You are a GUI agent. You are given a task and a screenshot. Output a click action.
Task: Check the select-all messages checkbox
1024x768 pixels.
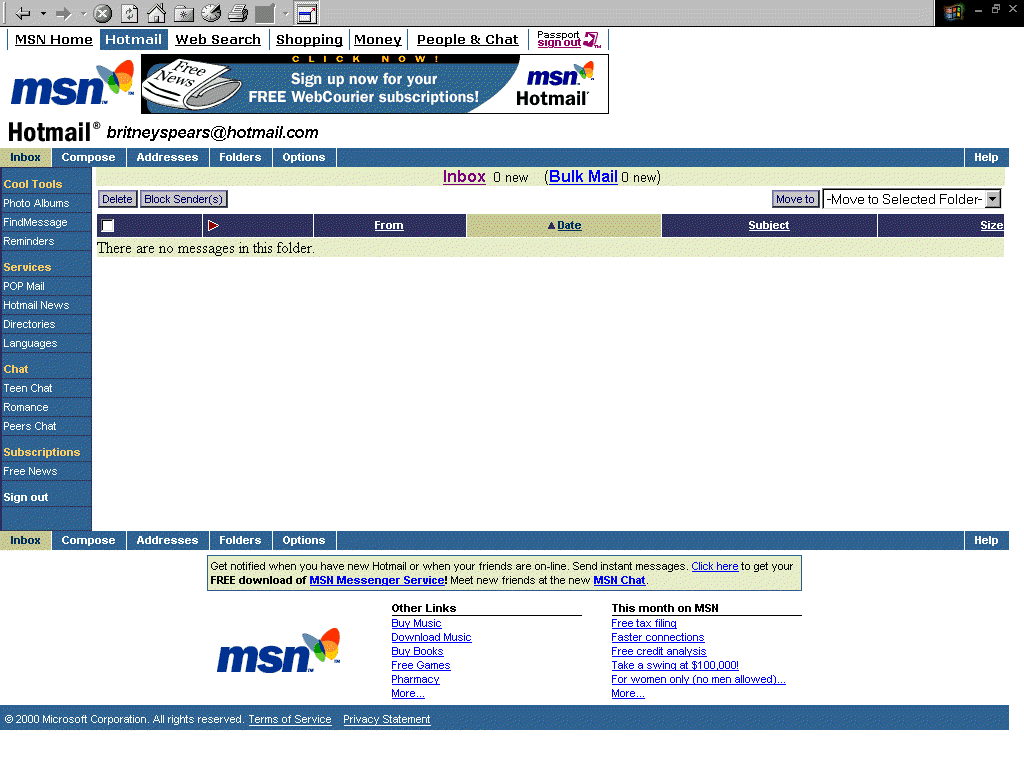pos(108,226)
